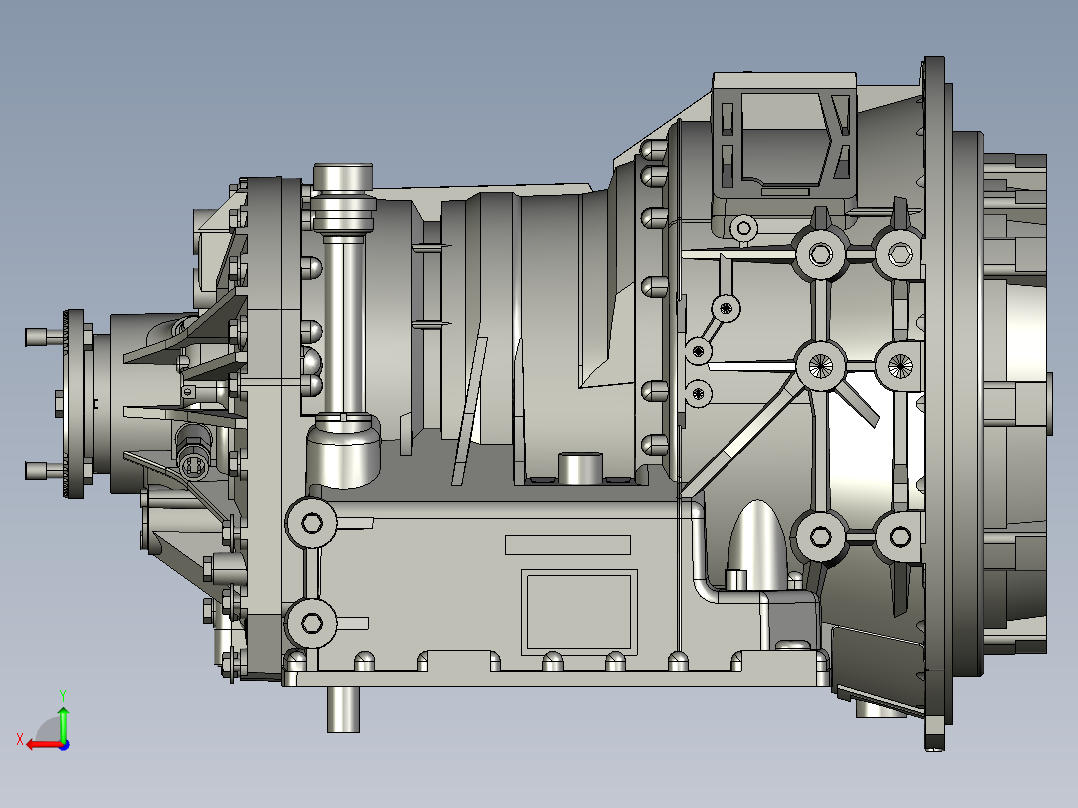
Task: Select the output flange on the gearbox's left end
Action: pyautogui.click(x=74, y=404)
